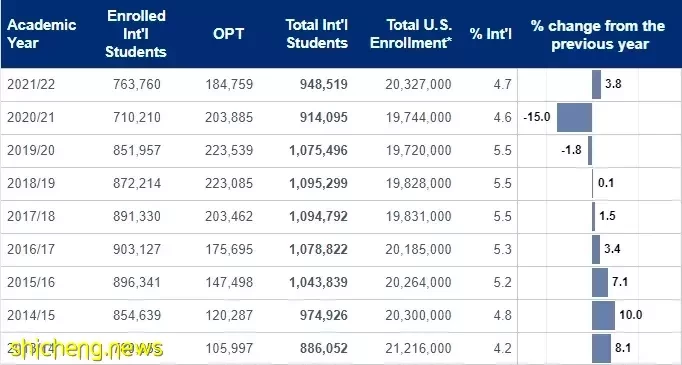Click the Total U.S. Enrollment* header
682x365 pixels.
click(x=411, y=34)
